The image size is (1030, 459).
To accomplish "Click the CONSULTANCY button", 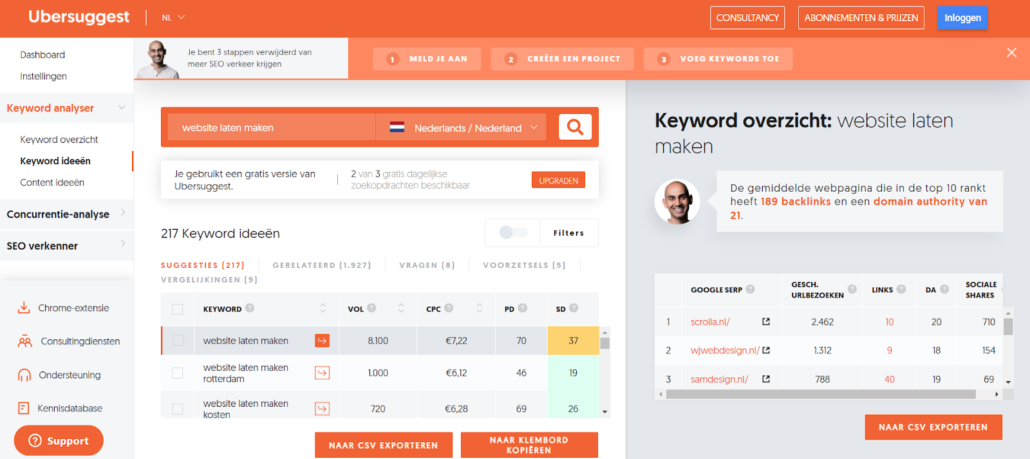I will 748,18.
